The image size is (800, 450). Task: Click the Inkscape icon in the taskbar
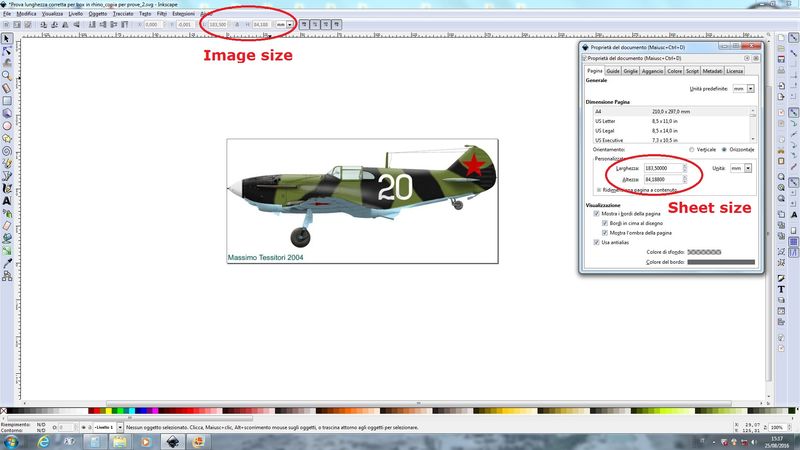173,441
